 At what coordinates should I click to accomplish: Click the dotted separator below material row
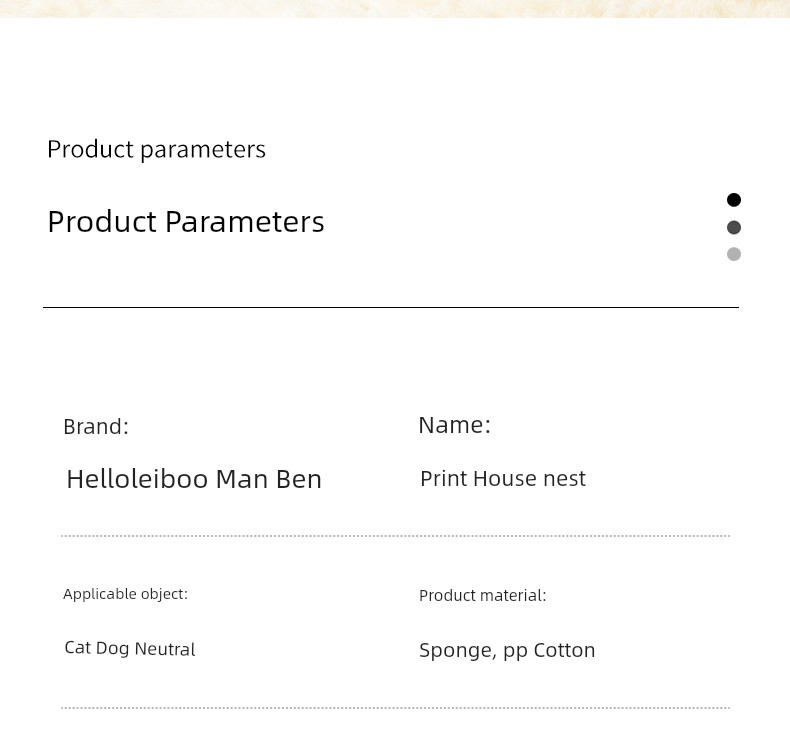point(396,708)
